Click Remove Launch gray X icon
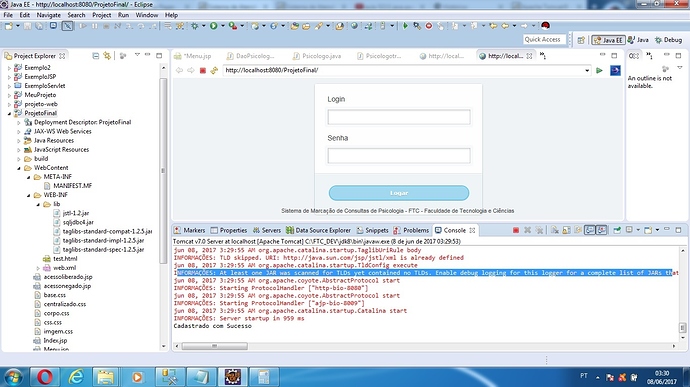Image resolution: width=690 pixels, height=387 pixels. 527,230
